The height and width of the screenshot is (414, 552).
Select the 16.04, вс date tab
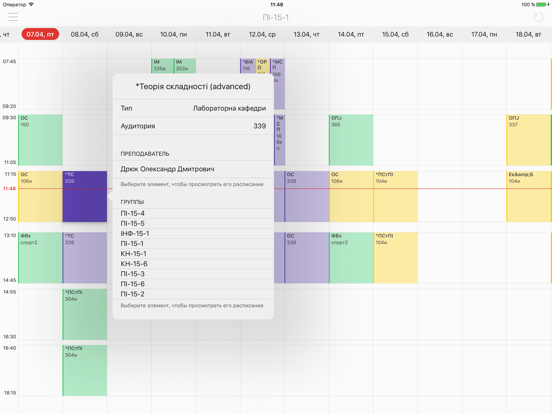[440, 34]
